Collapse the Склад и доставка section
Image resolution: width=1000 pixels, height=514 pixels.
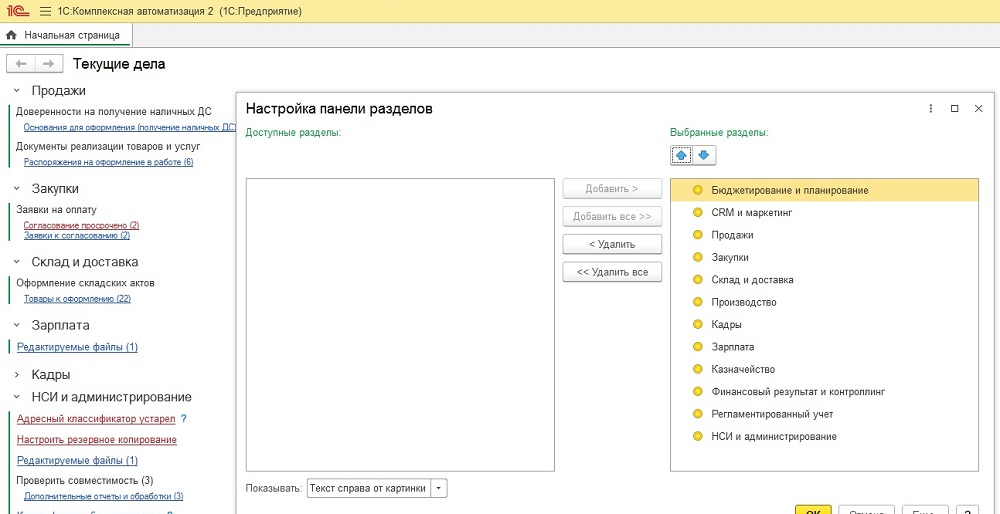coord(17,262)
